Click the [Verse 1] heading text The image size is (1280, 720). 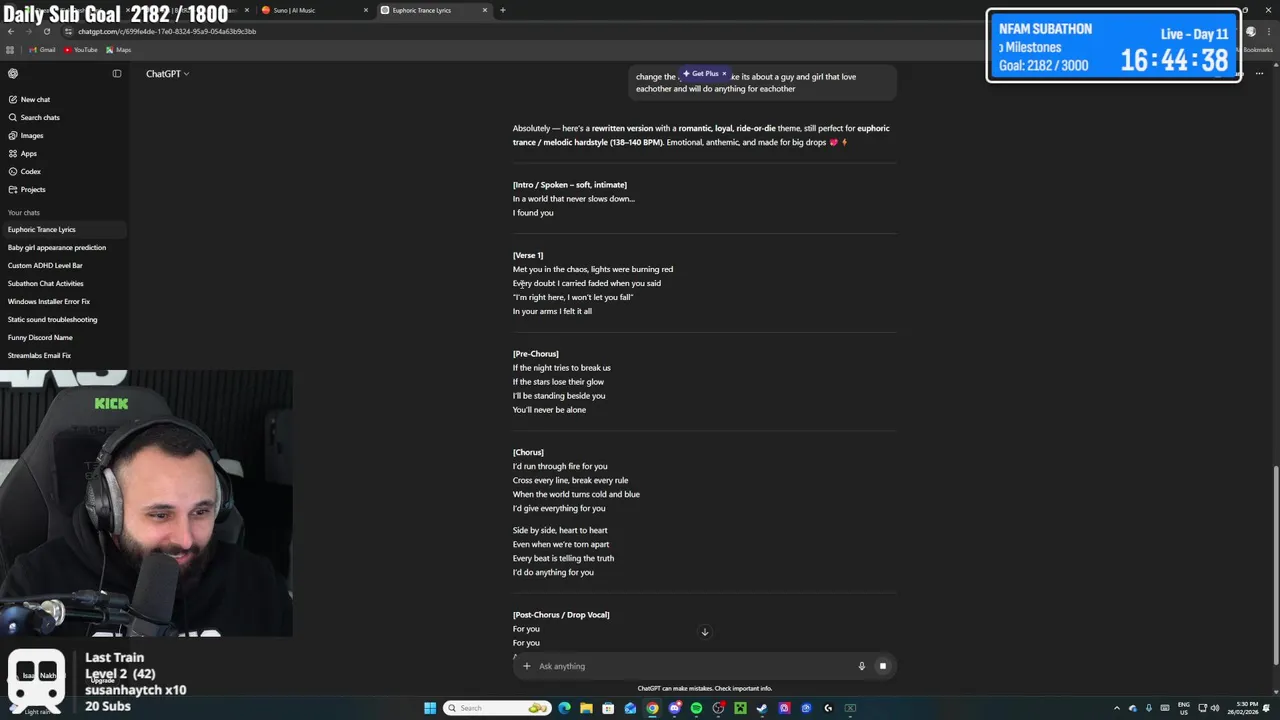pos(528,255)
